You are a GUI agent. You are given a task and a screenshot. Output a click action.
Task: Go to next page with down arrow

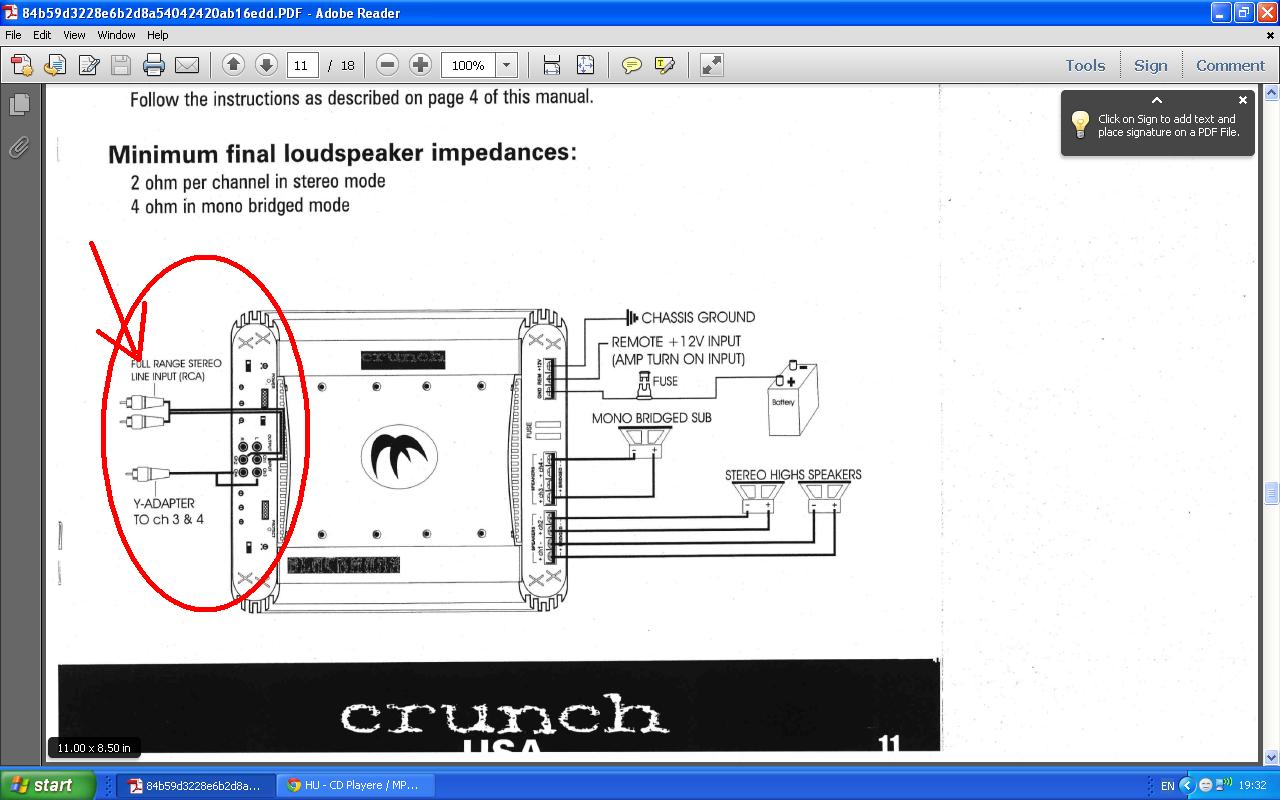266,65
